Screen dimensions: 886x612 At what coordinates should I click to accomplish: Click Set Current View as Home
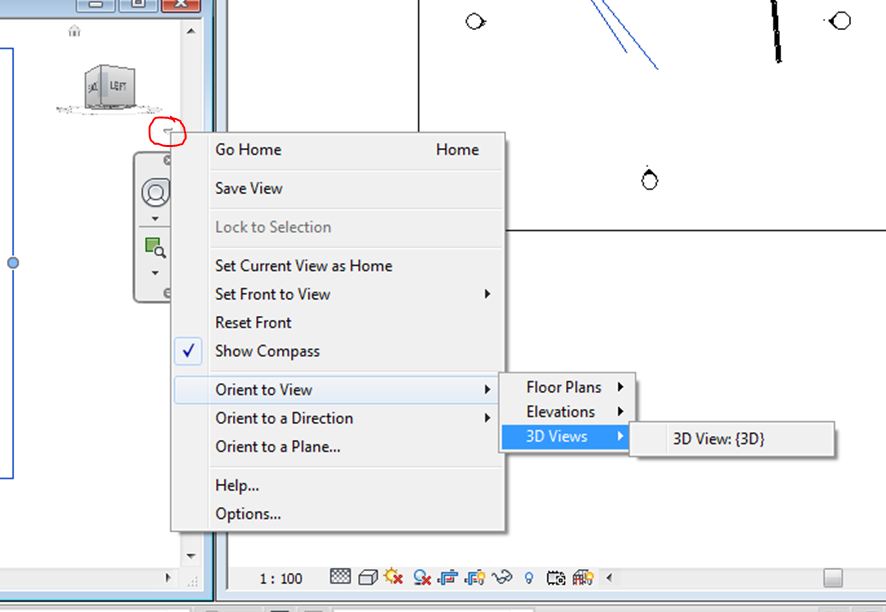[338, 266]
